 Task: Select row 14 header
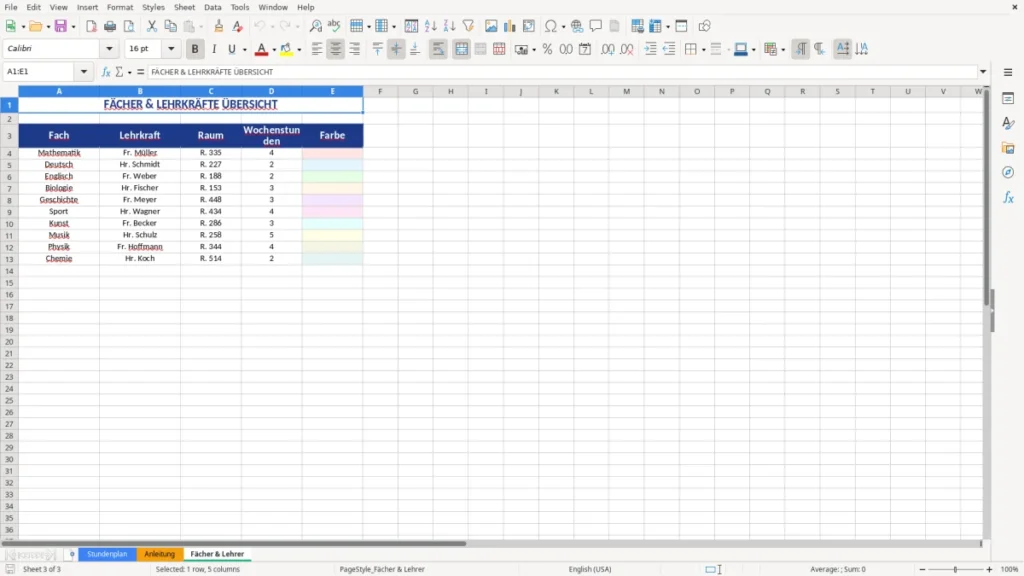pos(9,271)
